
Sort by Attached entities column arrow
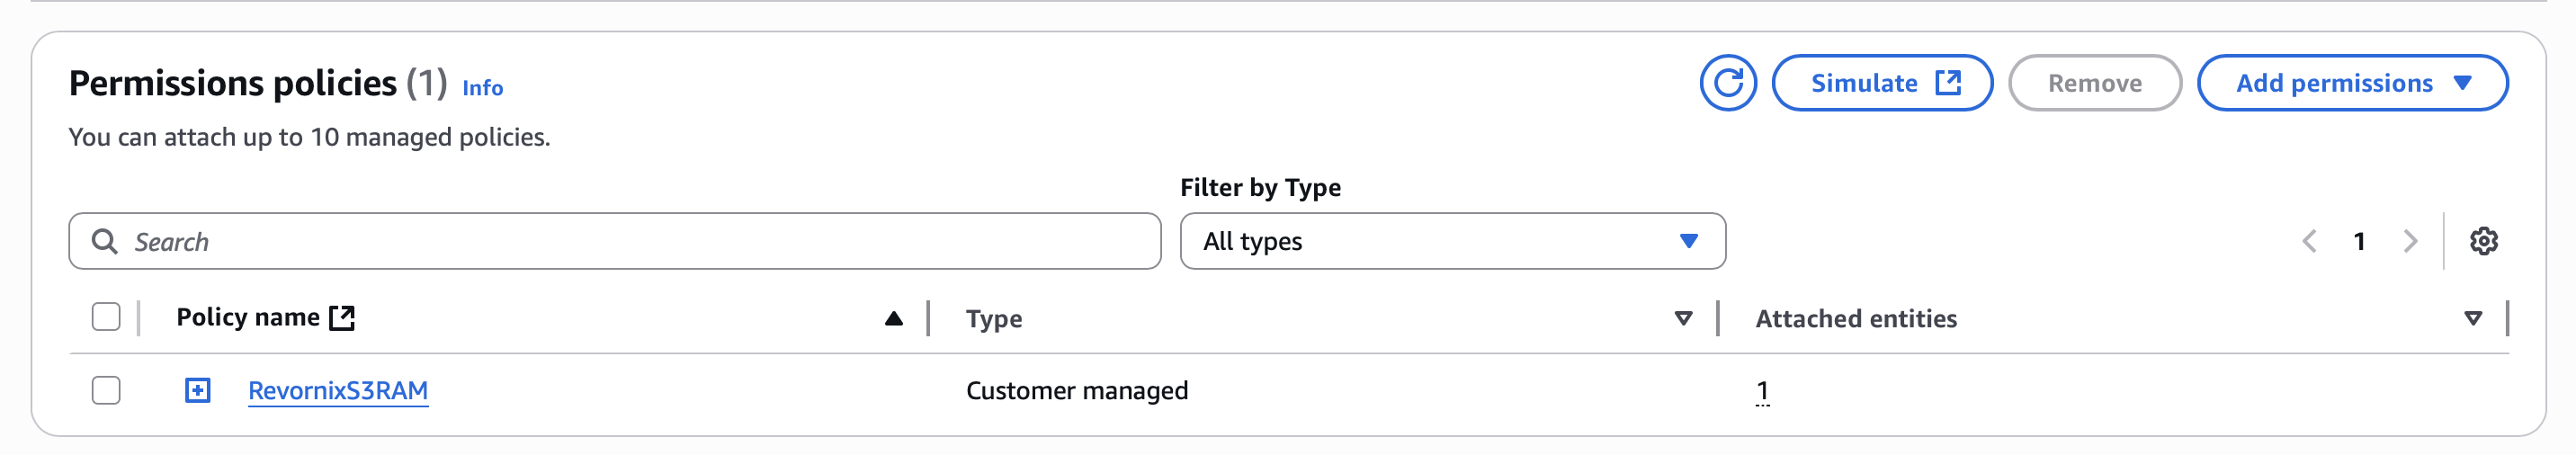[x=2472, y=319]
